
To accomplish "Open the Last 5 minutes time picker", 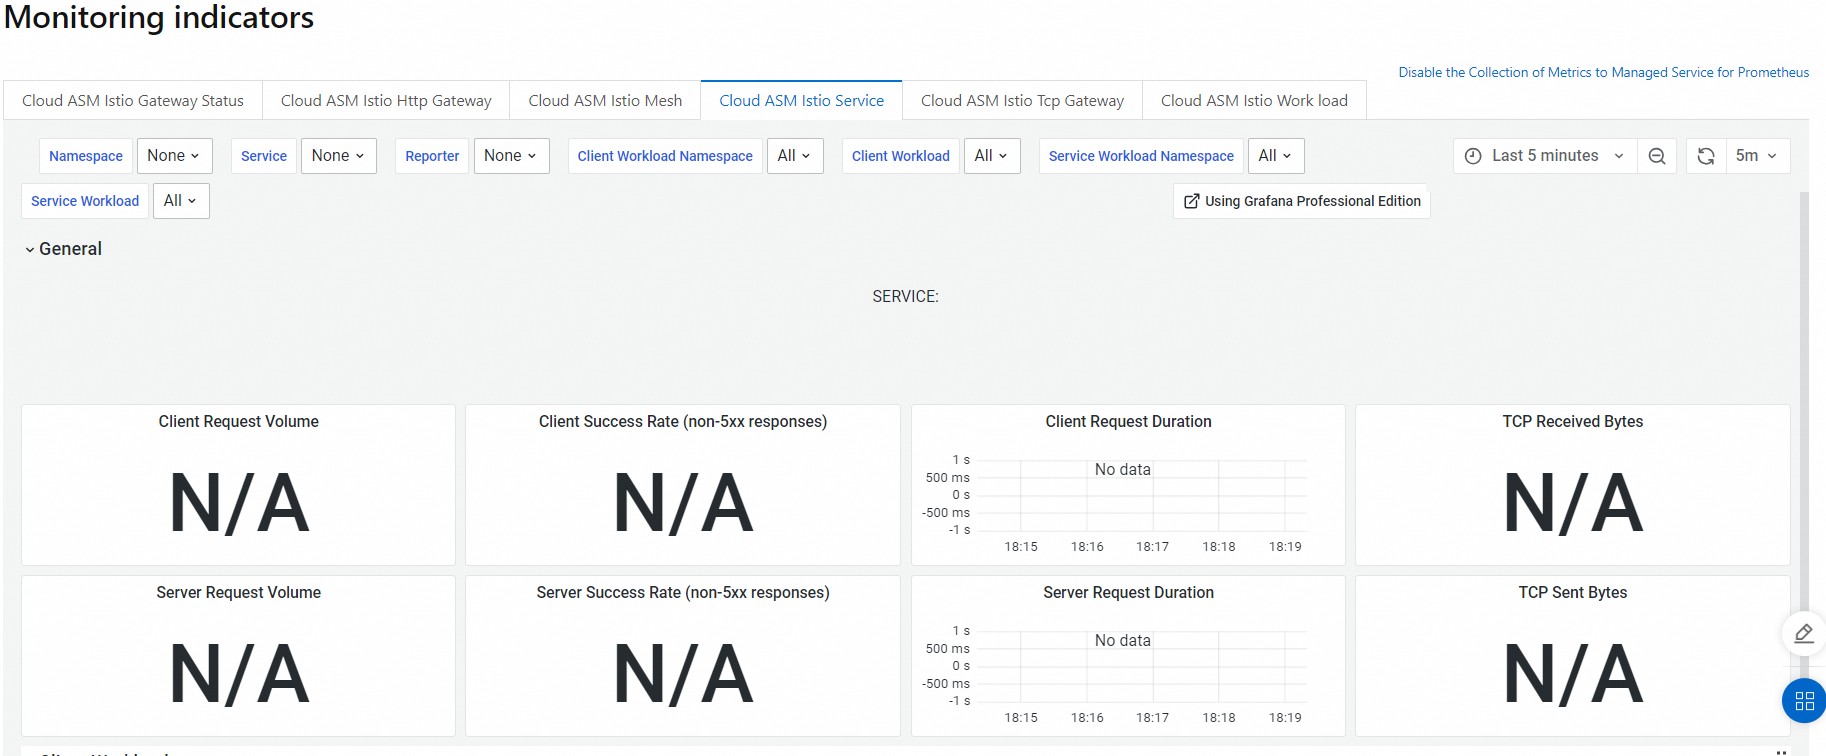I will click(1545, 156).
